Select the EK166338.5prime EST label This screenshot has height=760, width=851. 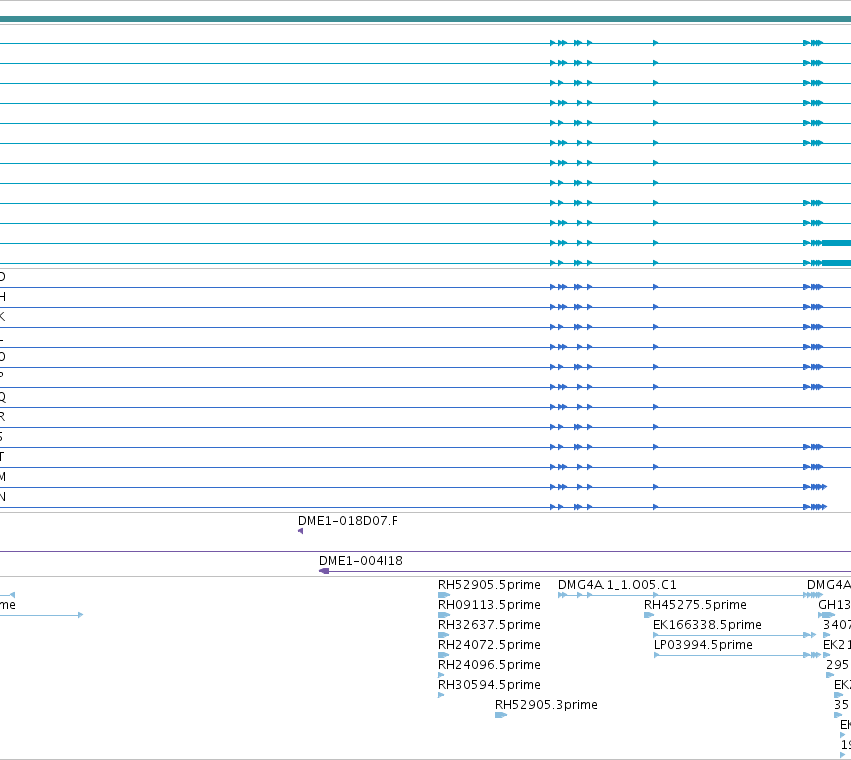click(x=707, y=625)
